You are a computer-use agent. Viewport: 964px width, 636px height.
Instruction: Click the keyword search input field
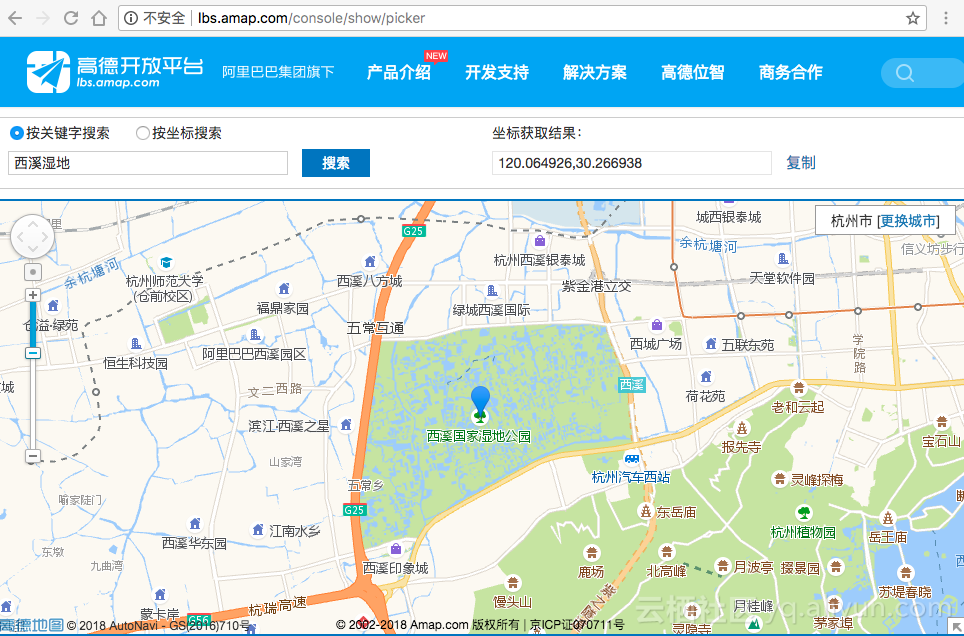pyautogui.click(x=148, y=163)
